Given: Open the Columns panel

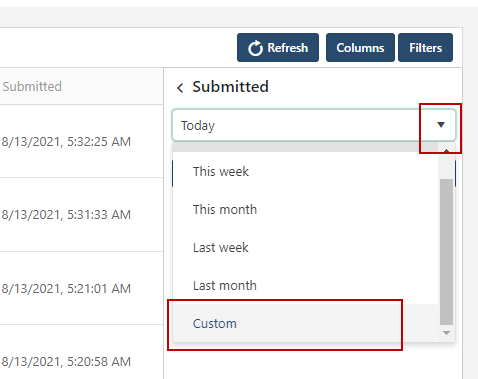Looking at the screenshot, I should click(360, 48).
